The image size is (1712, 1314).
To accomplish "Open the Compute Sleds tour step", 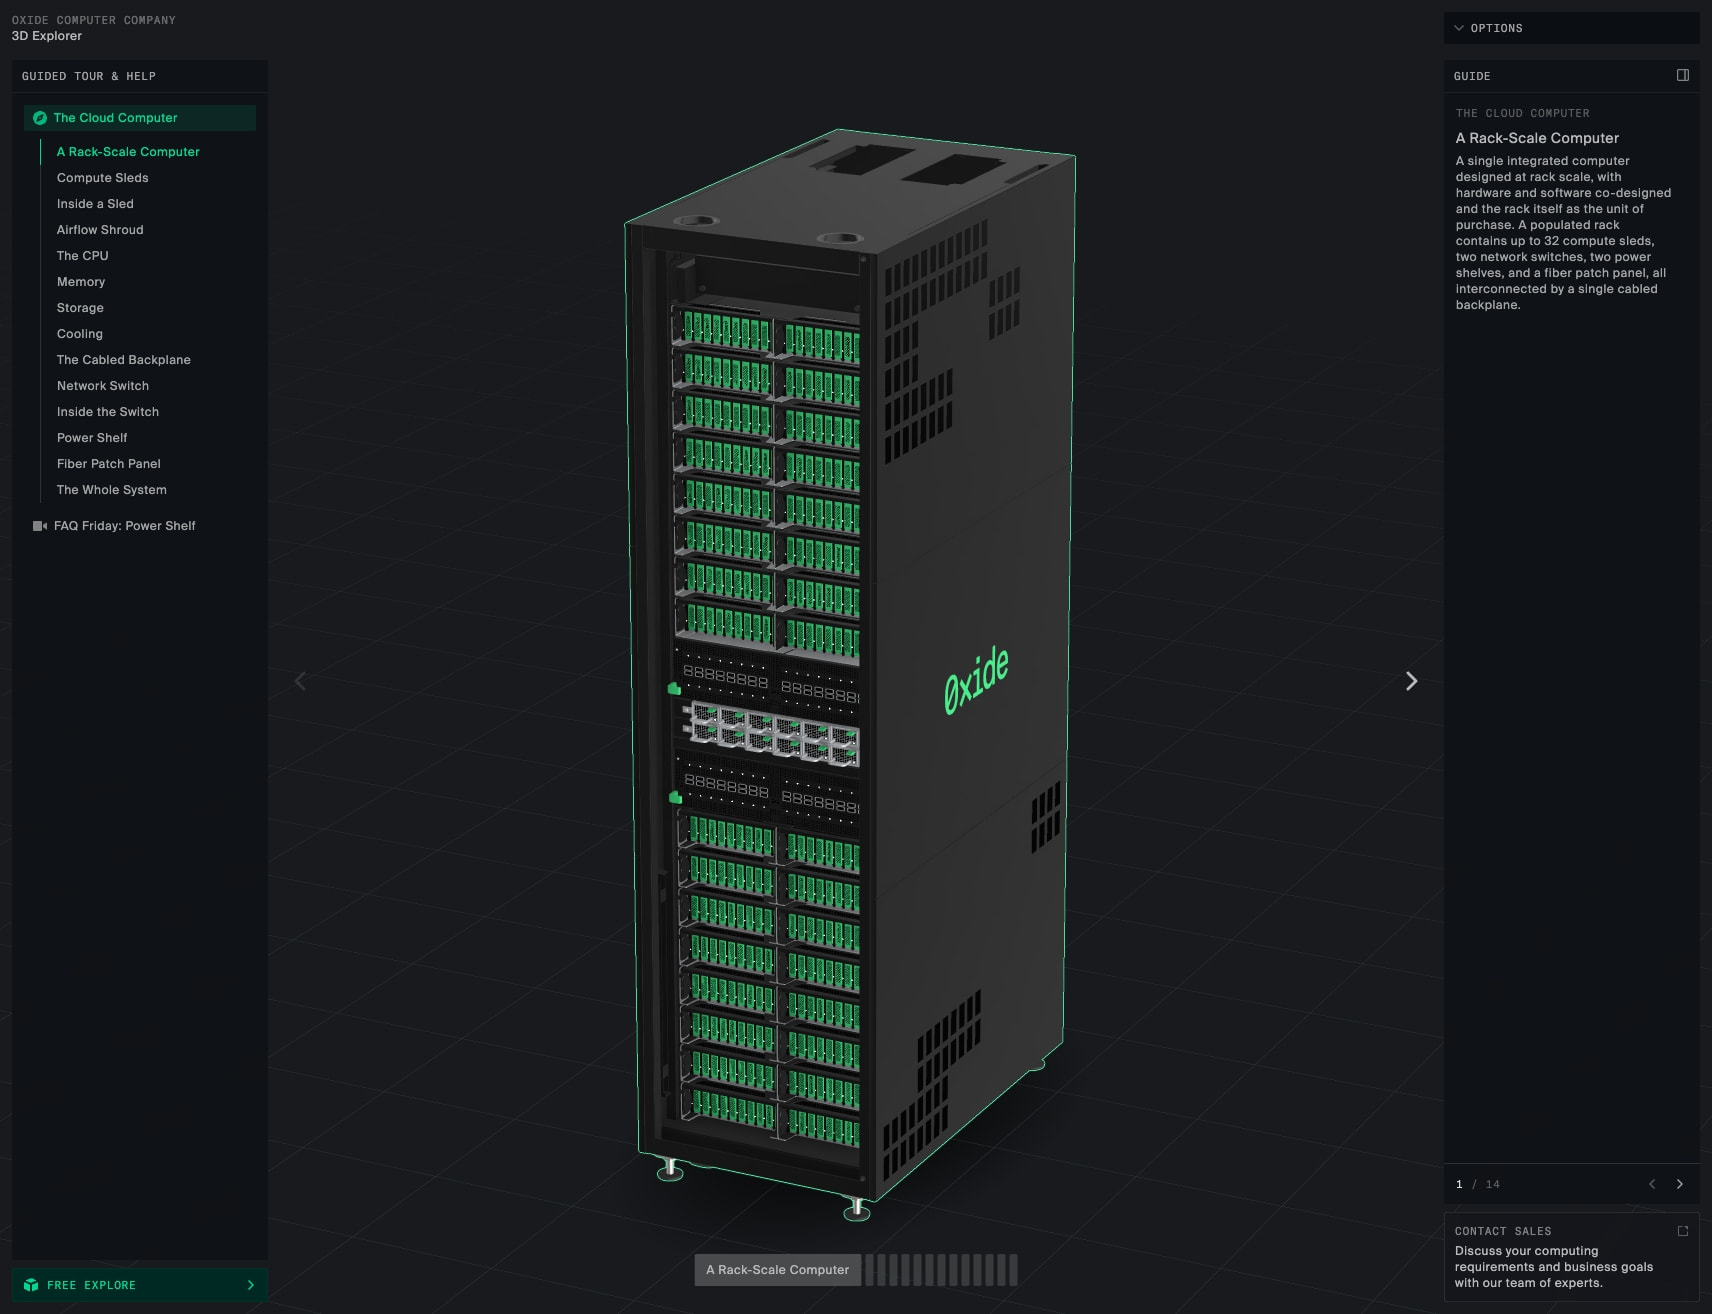I will tap(102, 178).
